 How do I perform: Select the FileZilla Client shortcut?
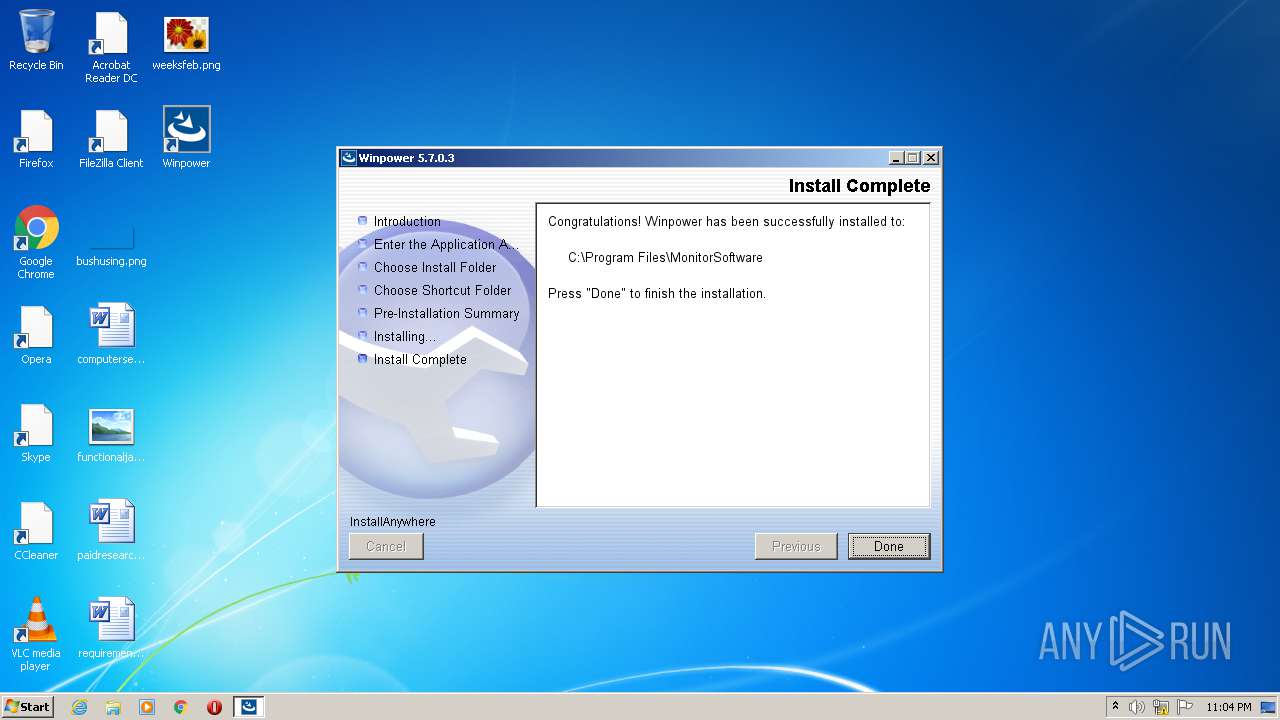111,140
